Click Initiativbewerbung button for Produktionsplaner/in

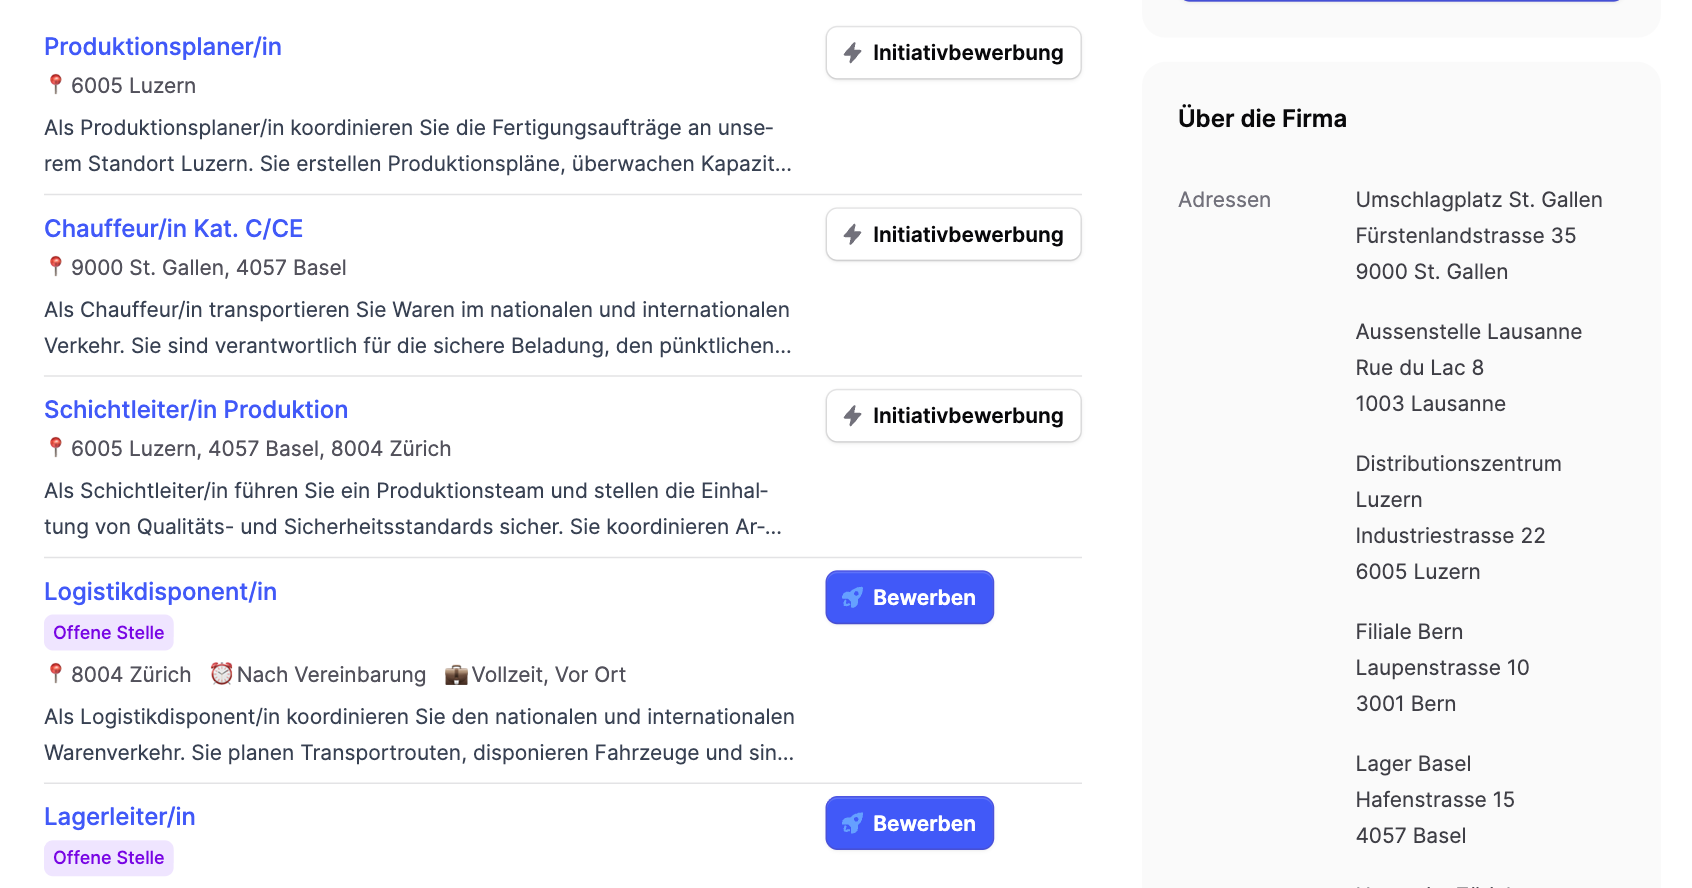pos(953,53)
